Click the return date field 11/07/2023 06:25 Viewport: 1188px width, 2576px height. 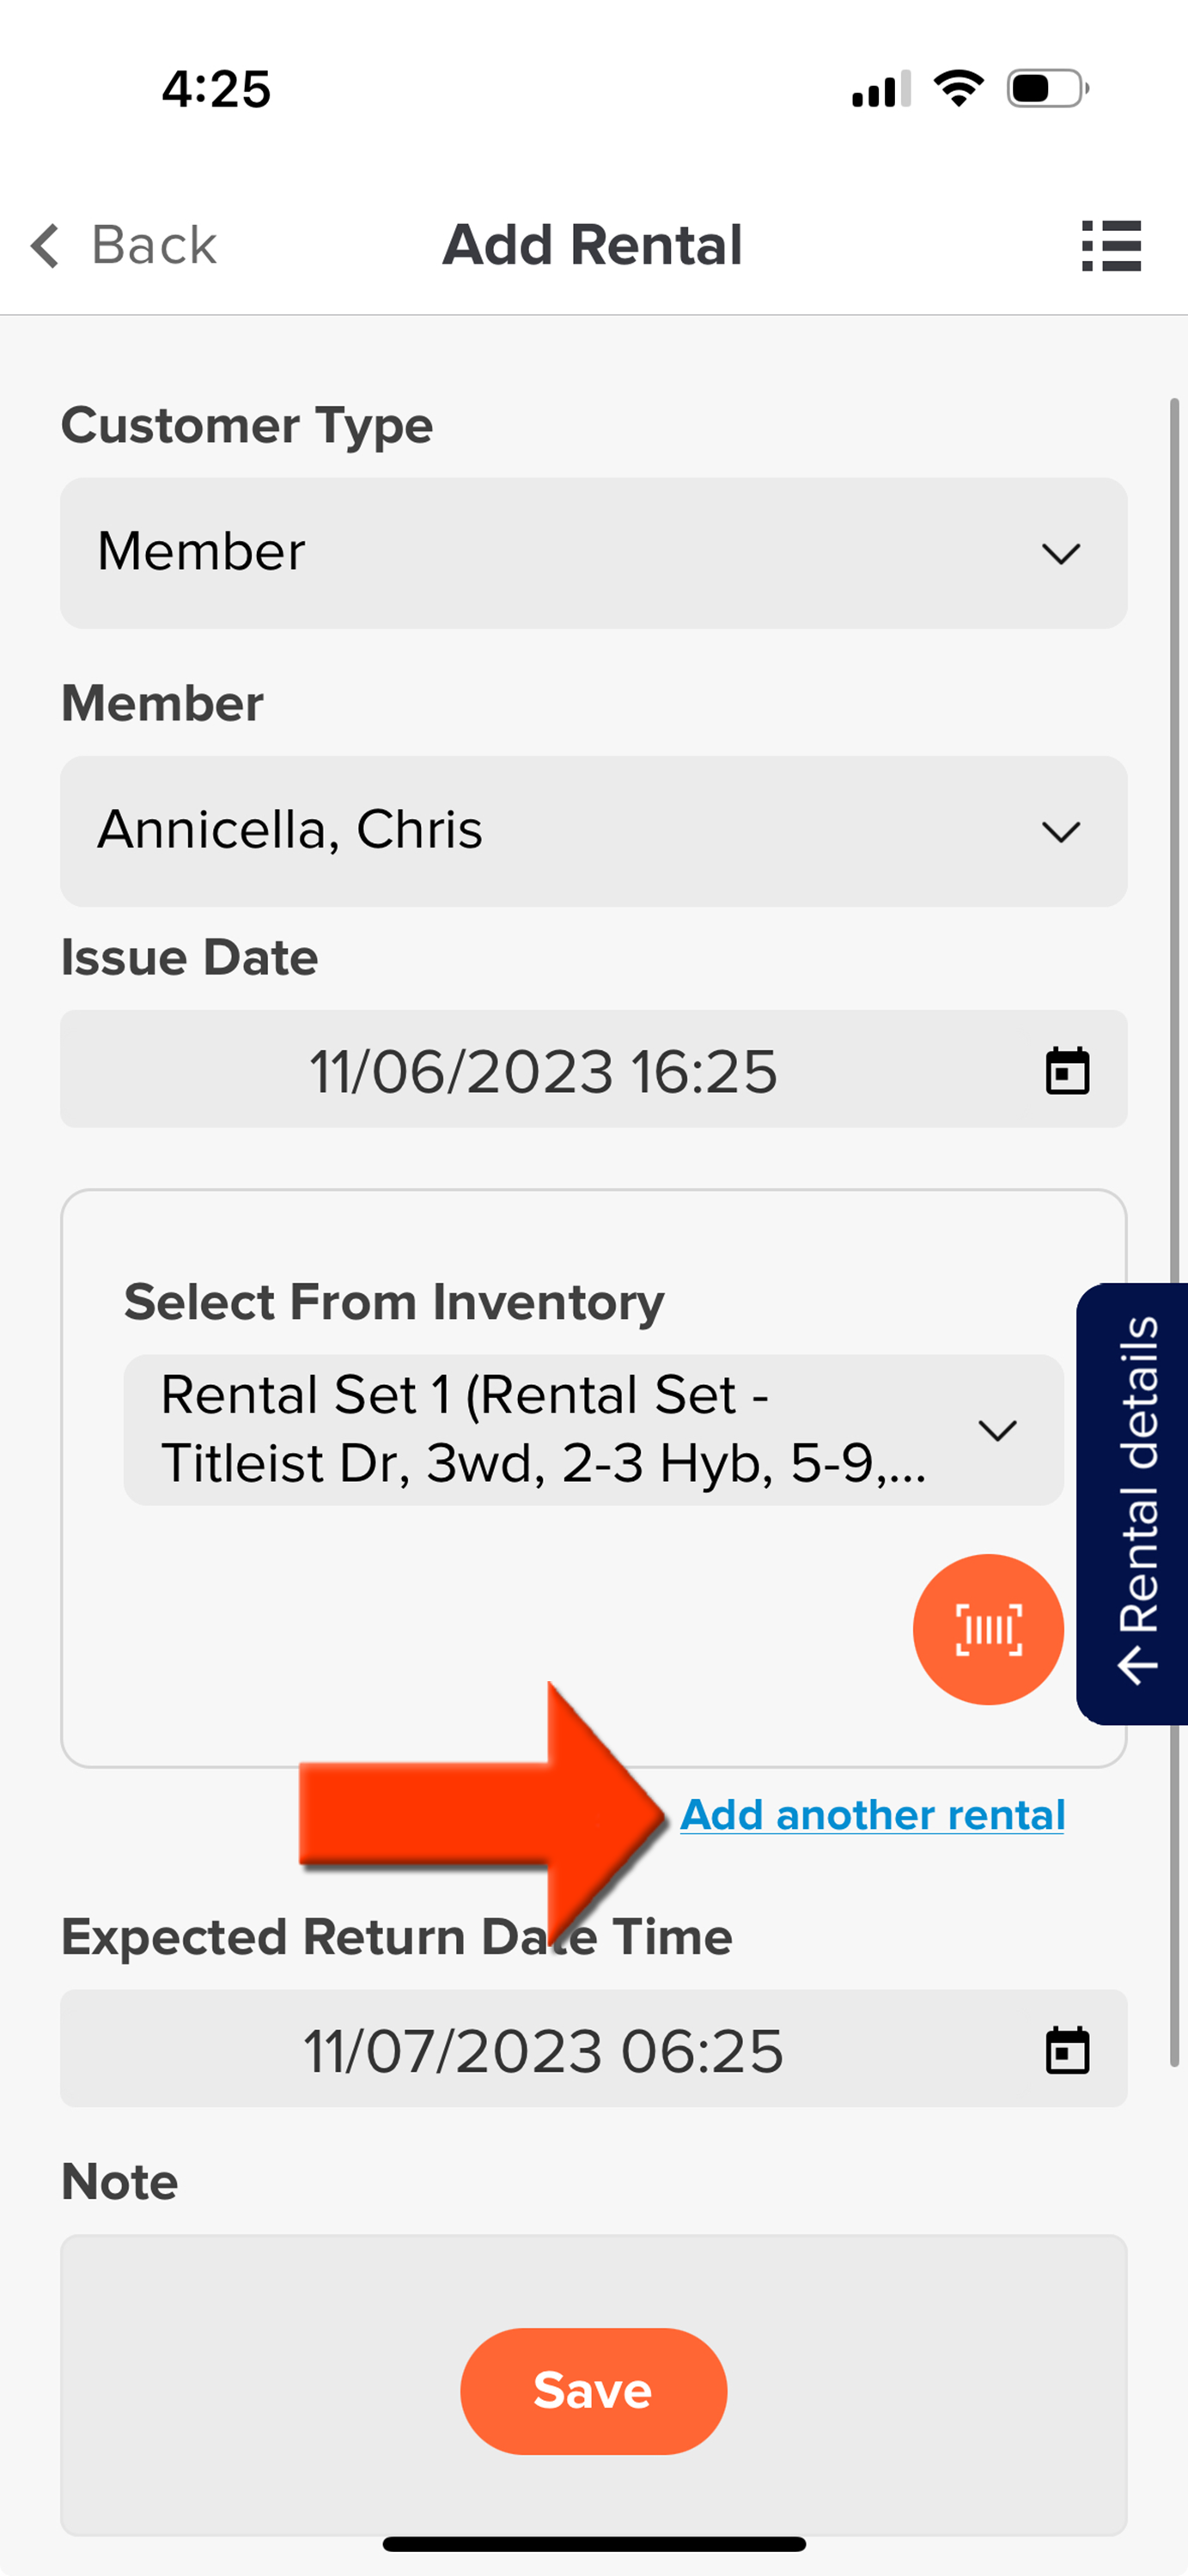click(x=594, y=2049)
